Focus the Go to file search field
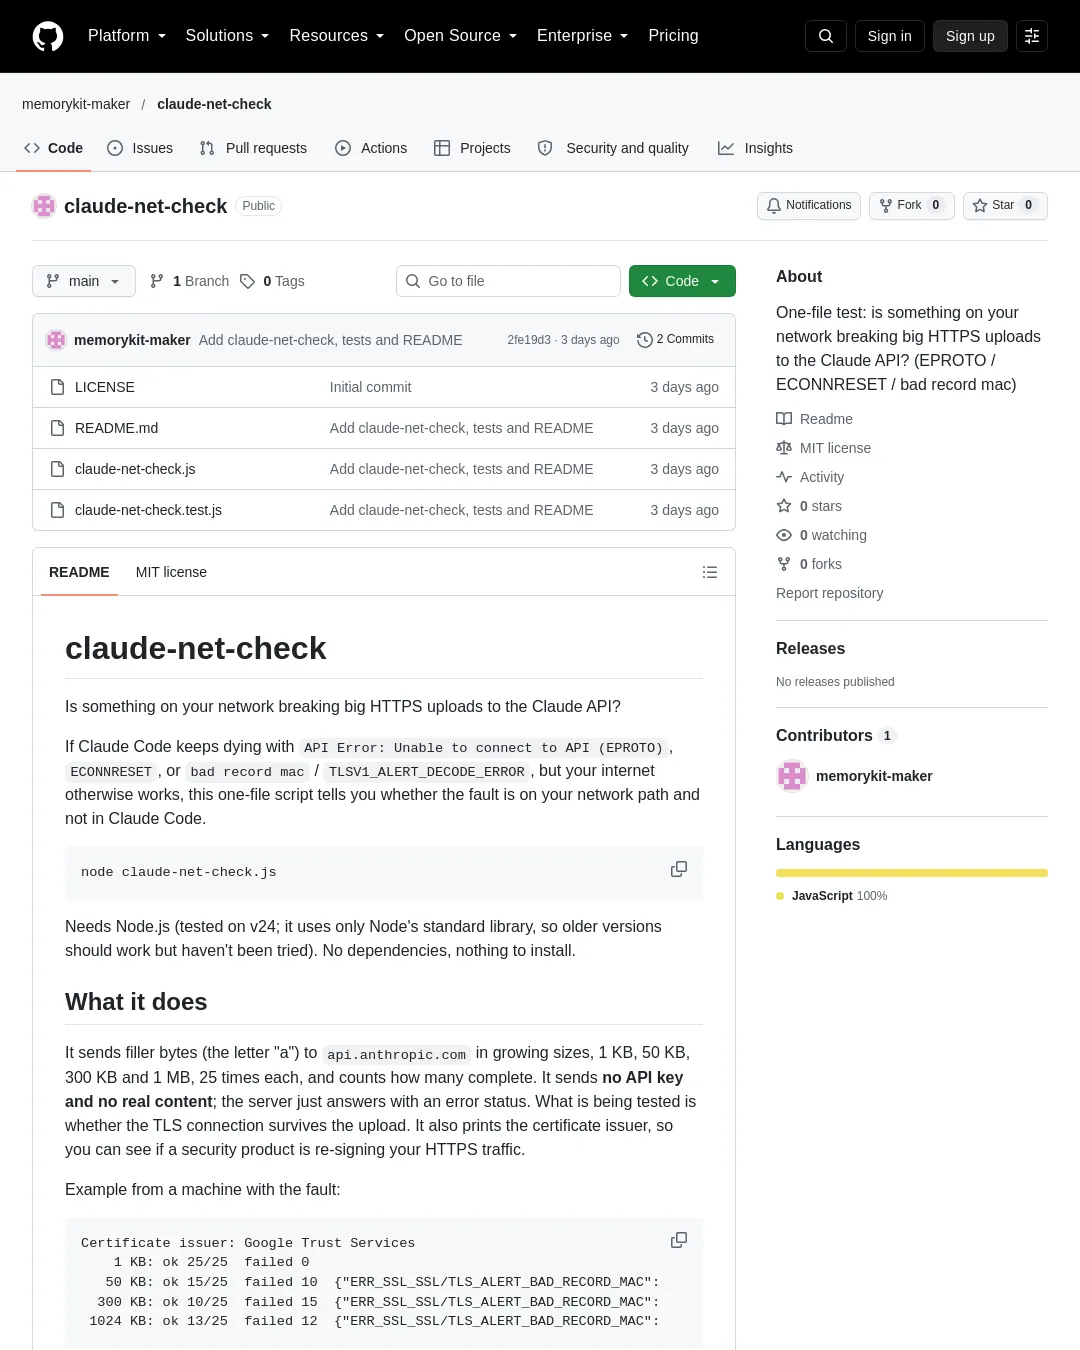The height and width of the screenshot is (1350, 1080). pyautogui.click(x=508, y=281)
